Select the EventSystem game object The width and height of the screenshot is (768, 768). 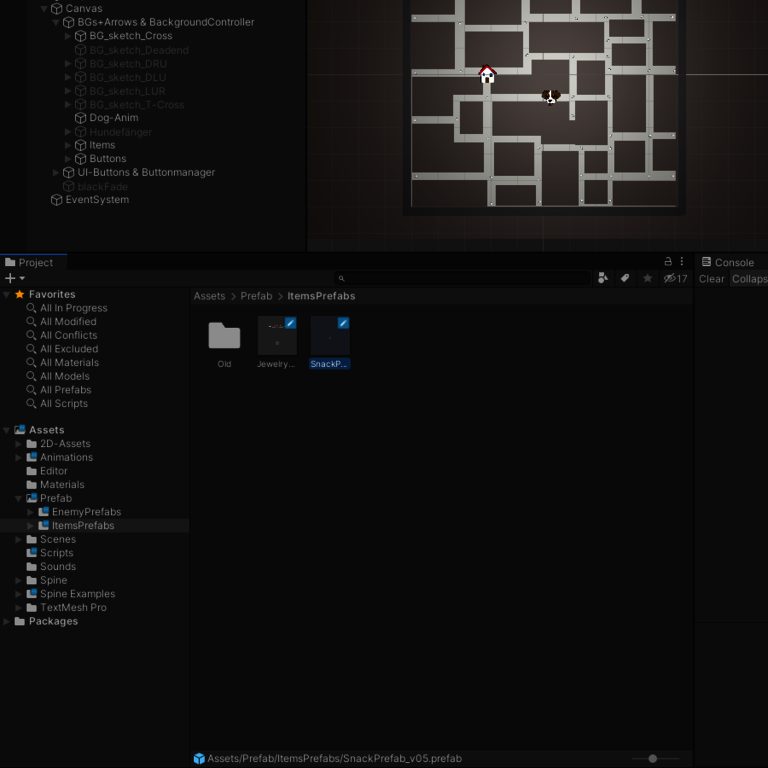coord(96,200)
